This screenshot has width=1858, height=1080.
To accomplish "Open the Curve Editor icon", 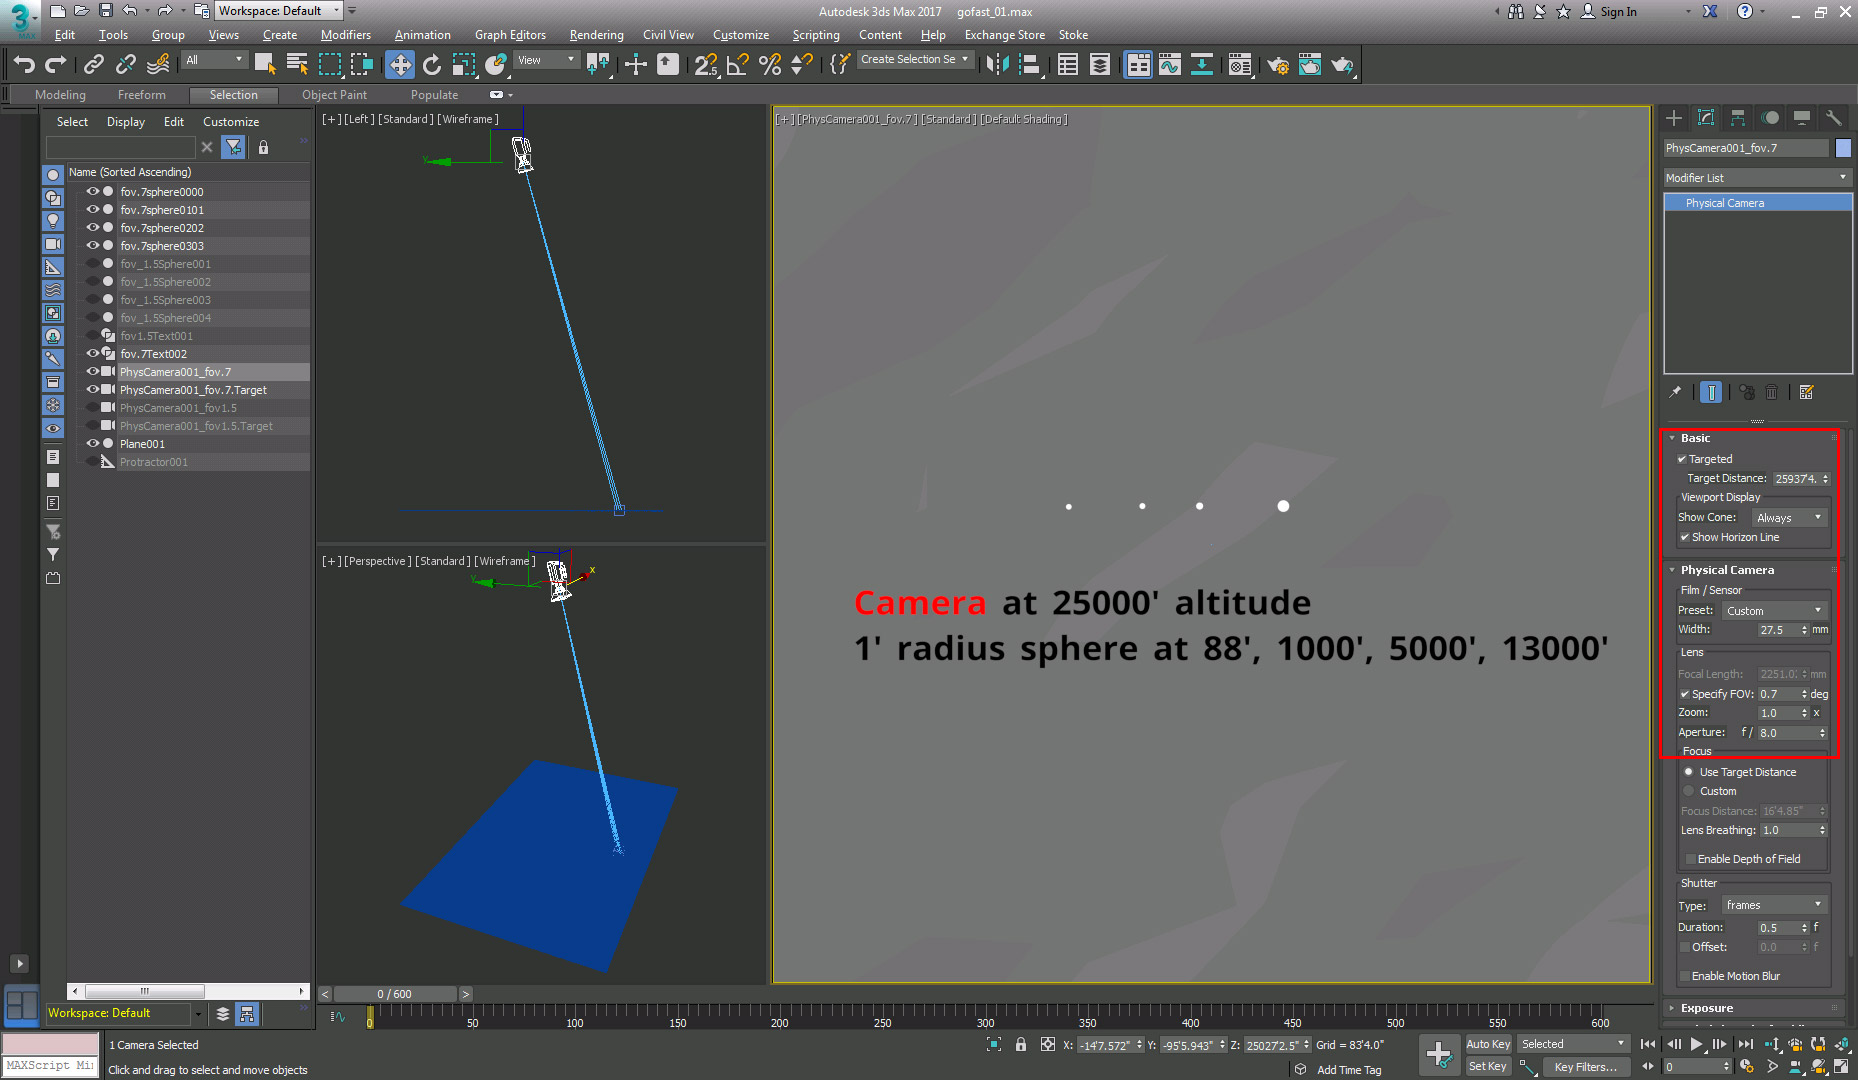I will (x=1170, y=65).
